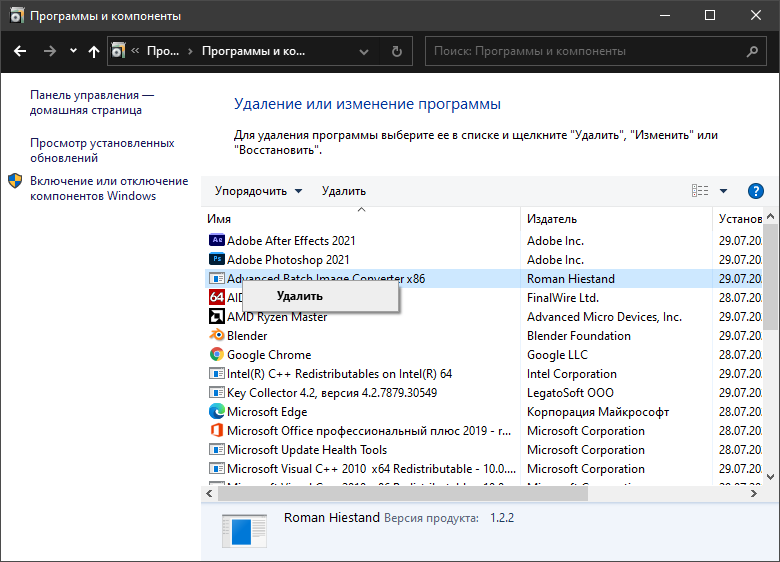Image resolution: width=780 pixels, height=562 pixels.
Task: Expand the address bar history chevron
Action: 364,52
